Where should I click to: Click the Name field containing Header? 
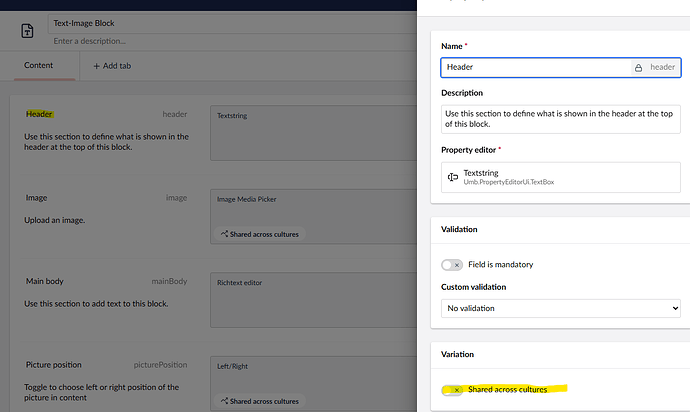point(535,67)
